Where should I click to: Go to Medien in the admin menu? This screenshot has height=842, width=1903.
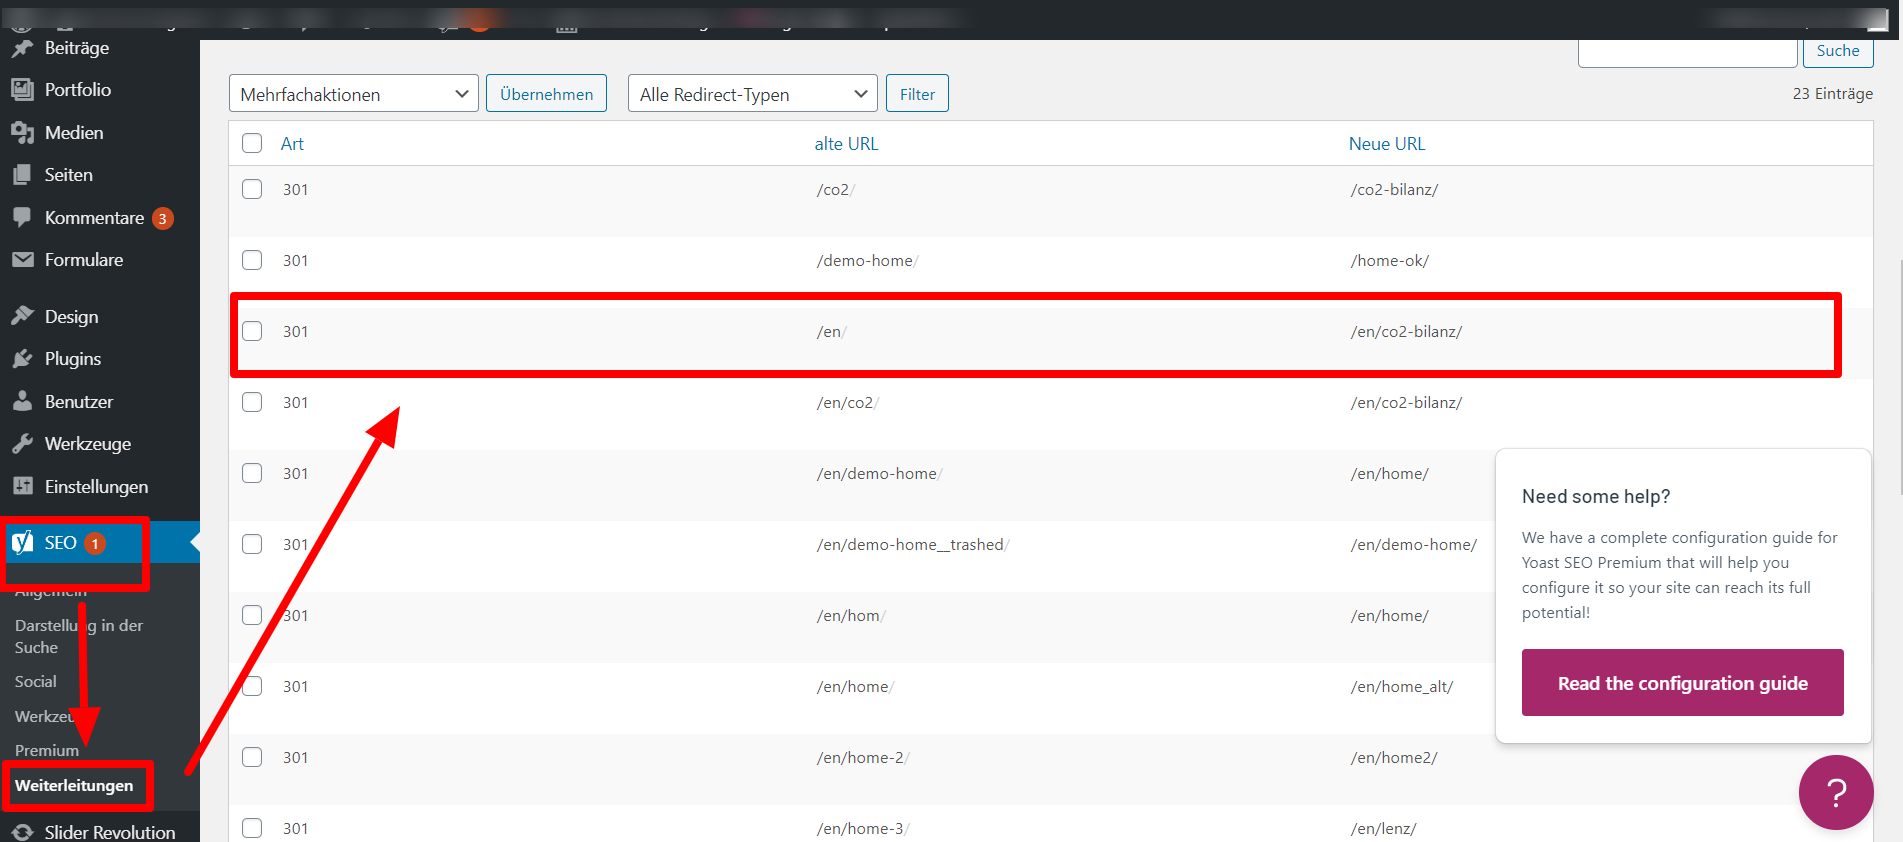coord(74,133)
